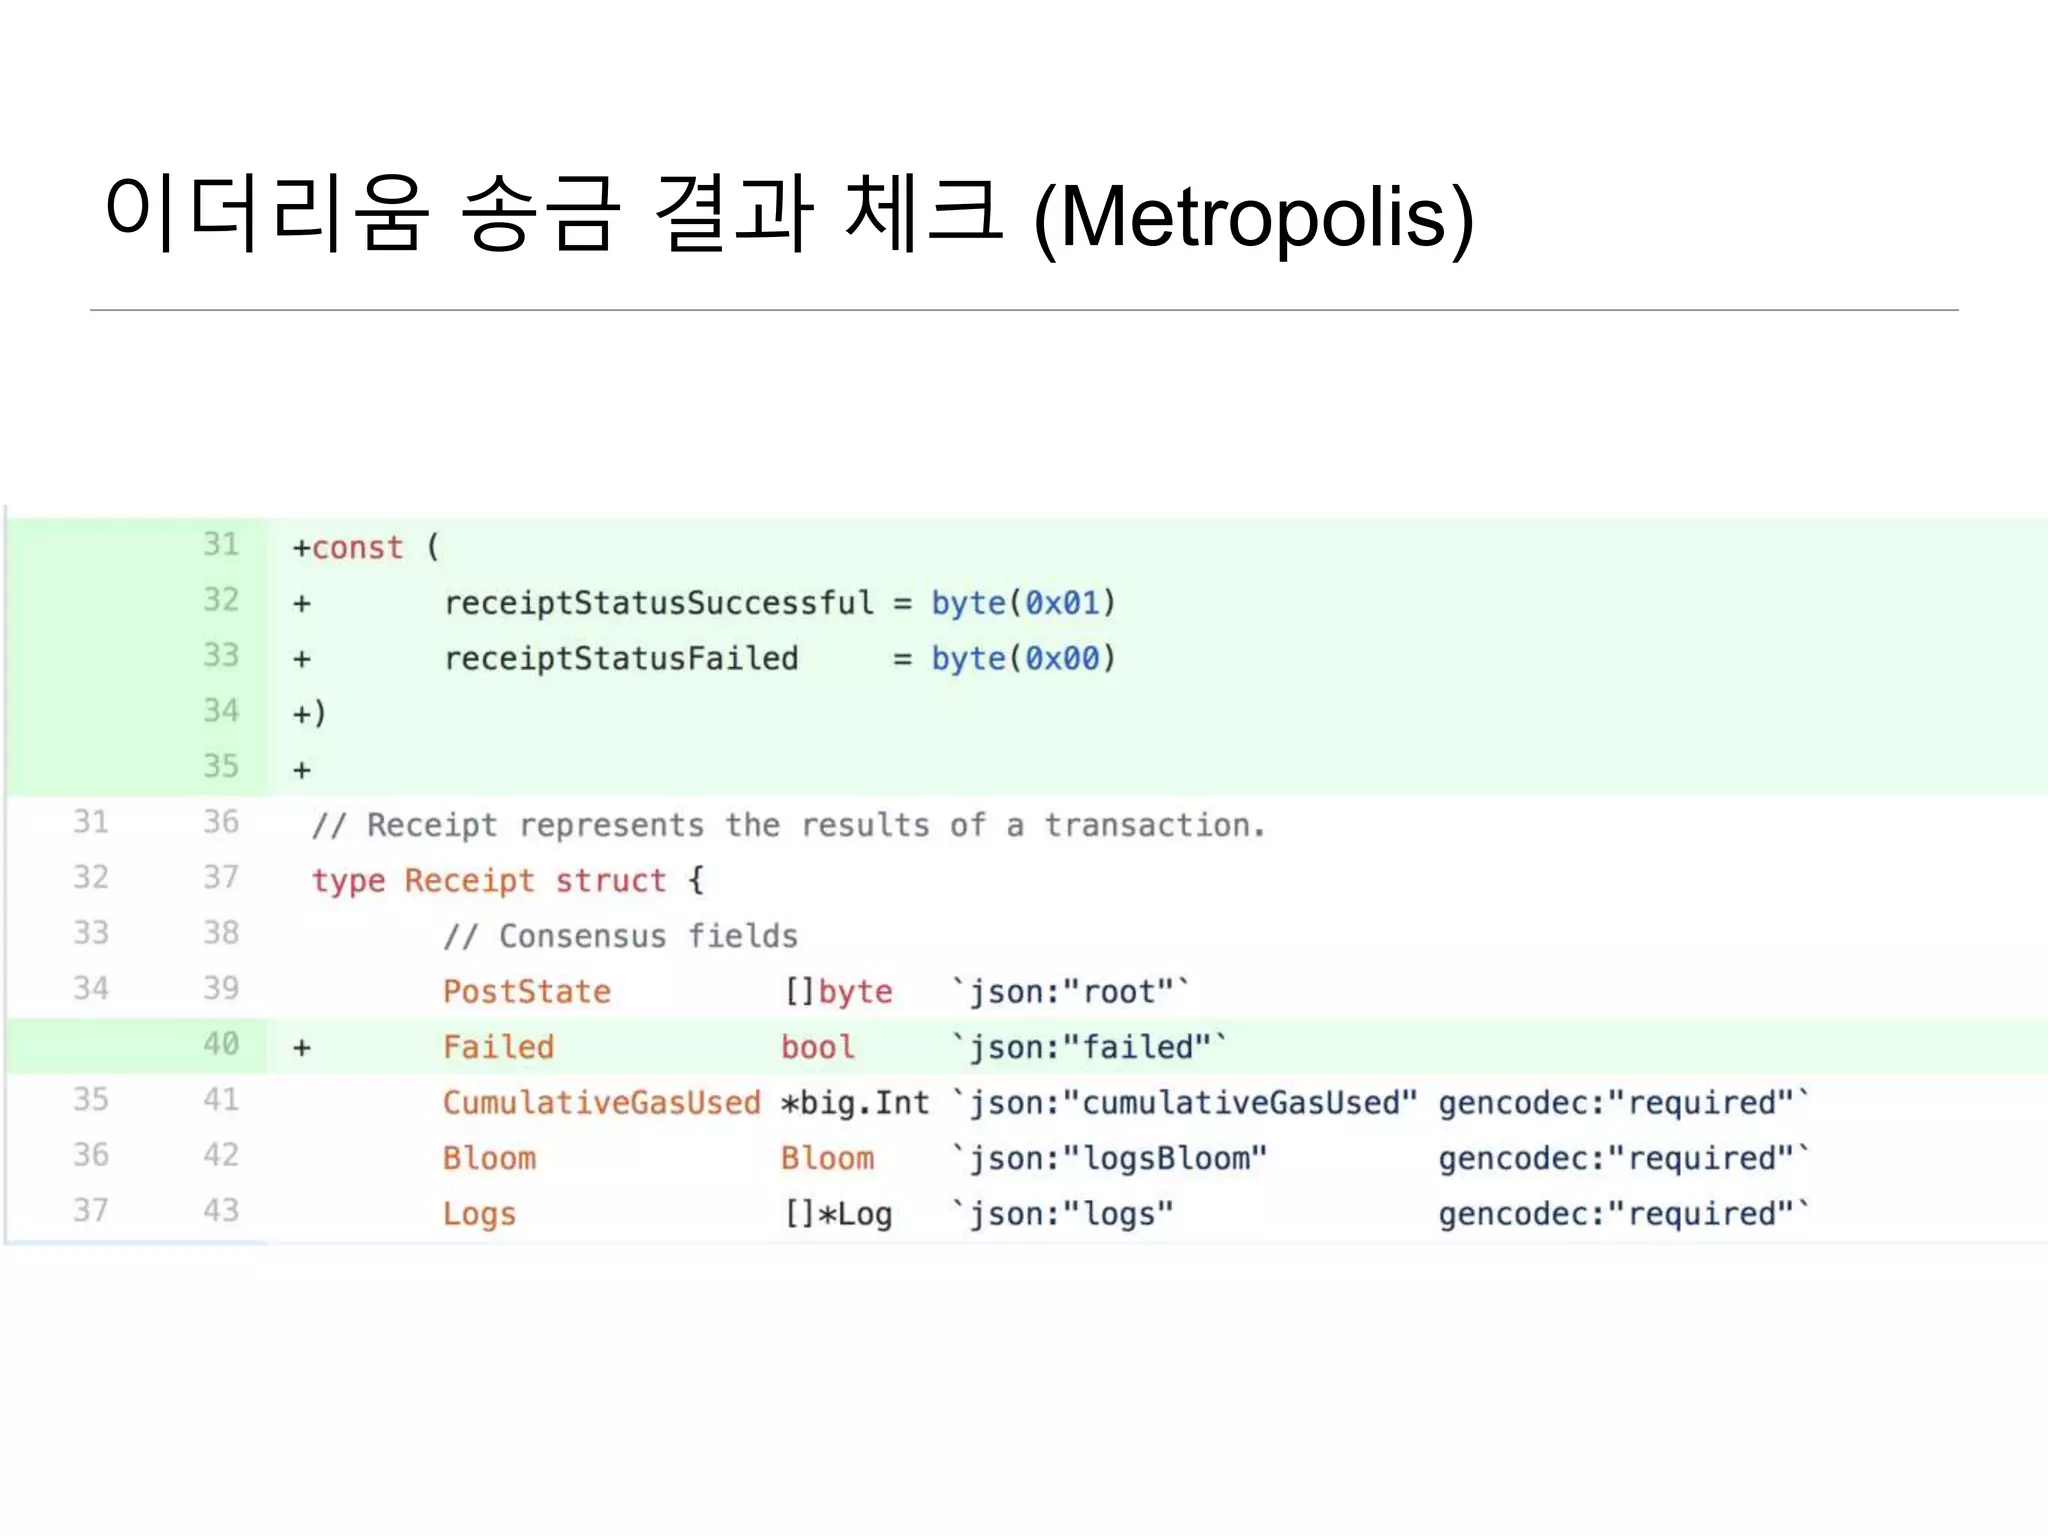Click new line number 39 beside PostState
This screenshot has height=1536, width=2048.
(221, 989)
